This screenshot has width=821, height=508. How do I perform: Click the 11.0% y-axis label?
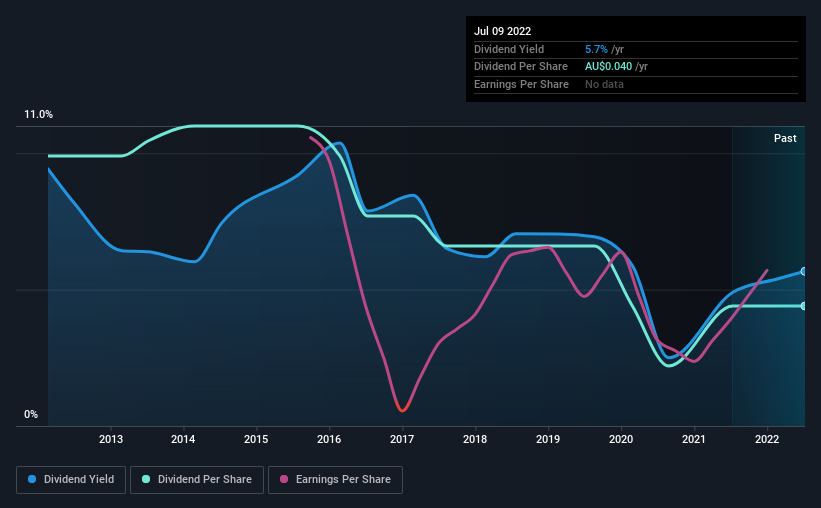(38, 115)
